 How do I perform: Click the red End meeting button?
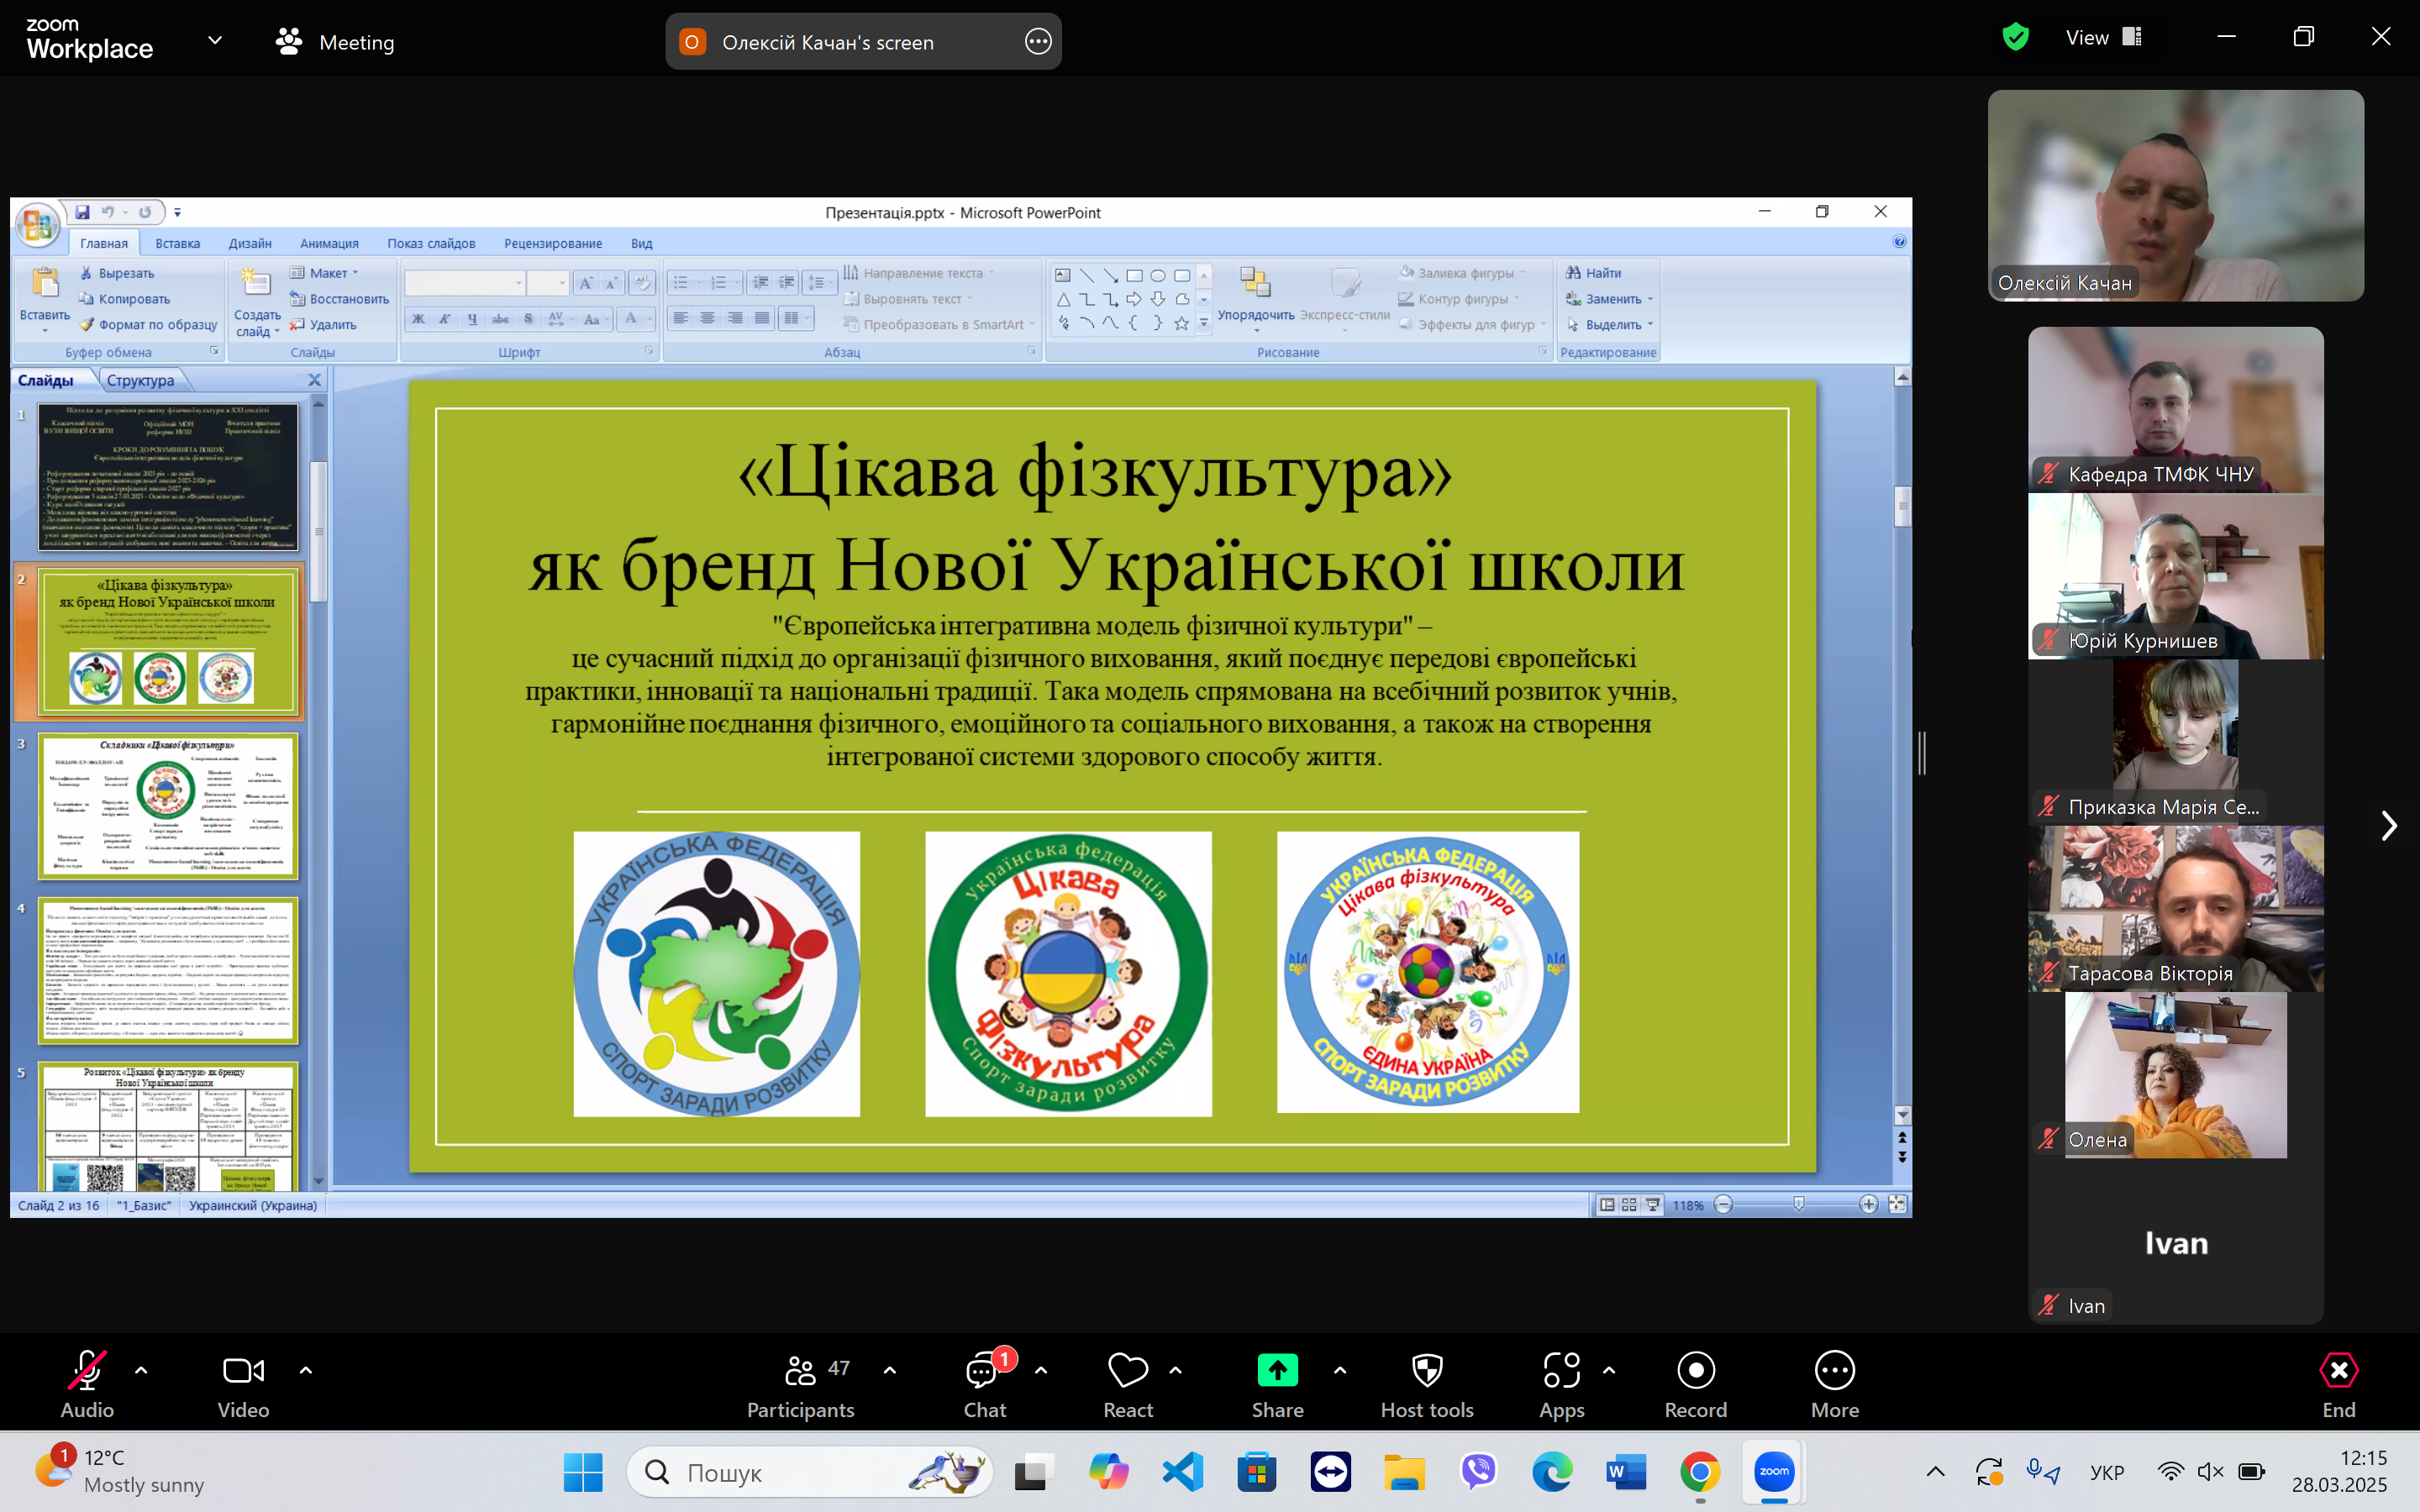tap(2338, 1386)
